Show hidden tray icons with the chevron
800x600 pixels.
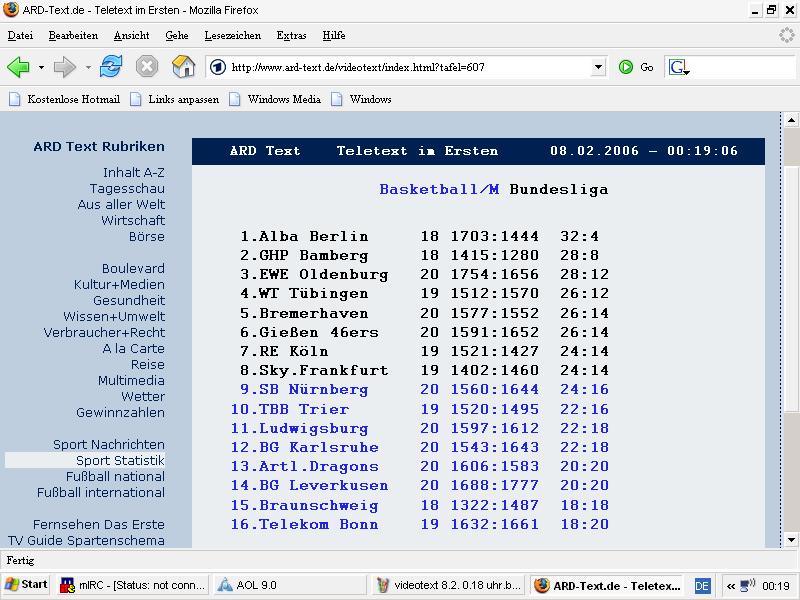(731, 586)
